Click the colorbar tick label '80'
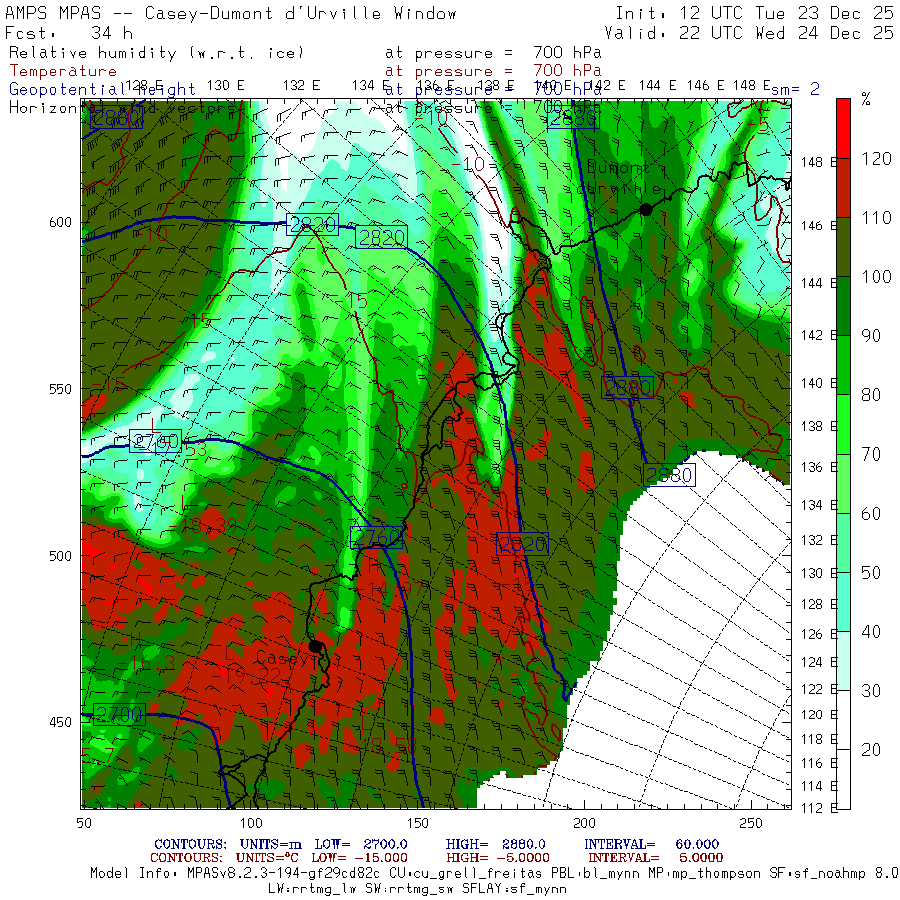900x900 pixels. 871,395
